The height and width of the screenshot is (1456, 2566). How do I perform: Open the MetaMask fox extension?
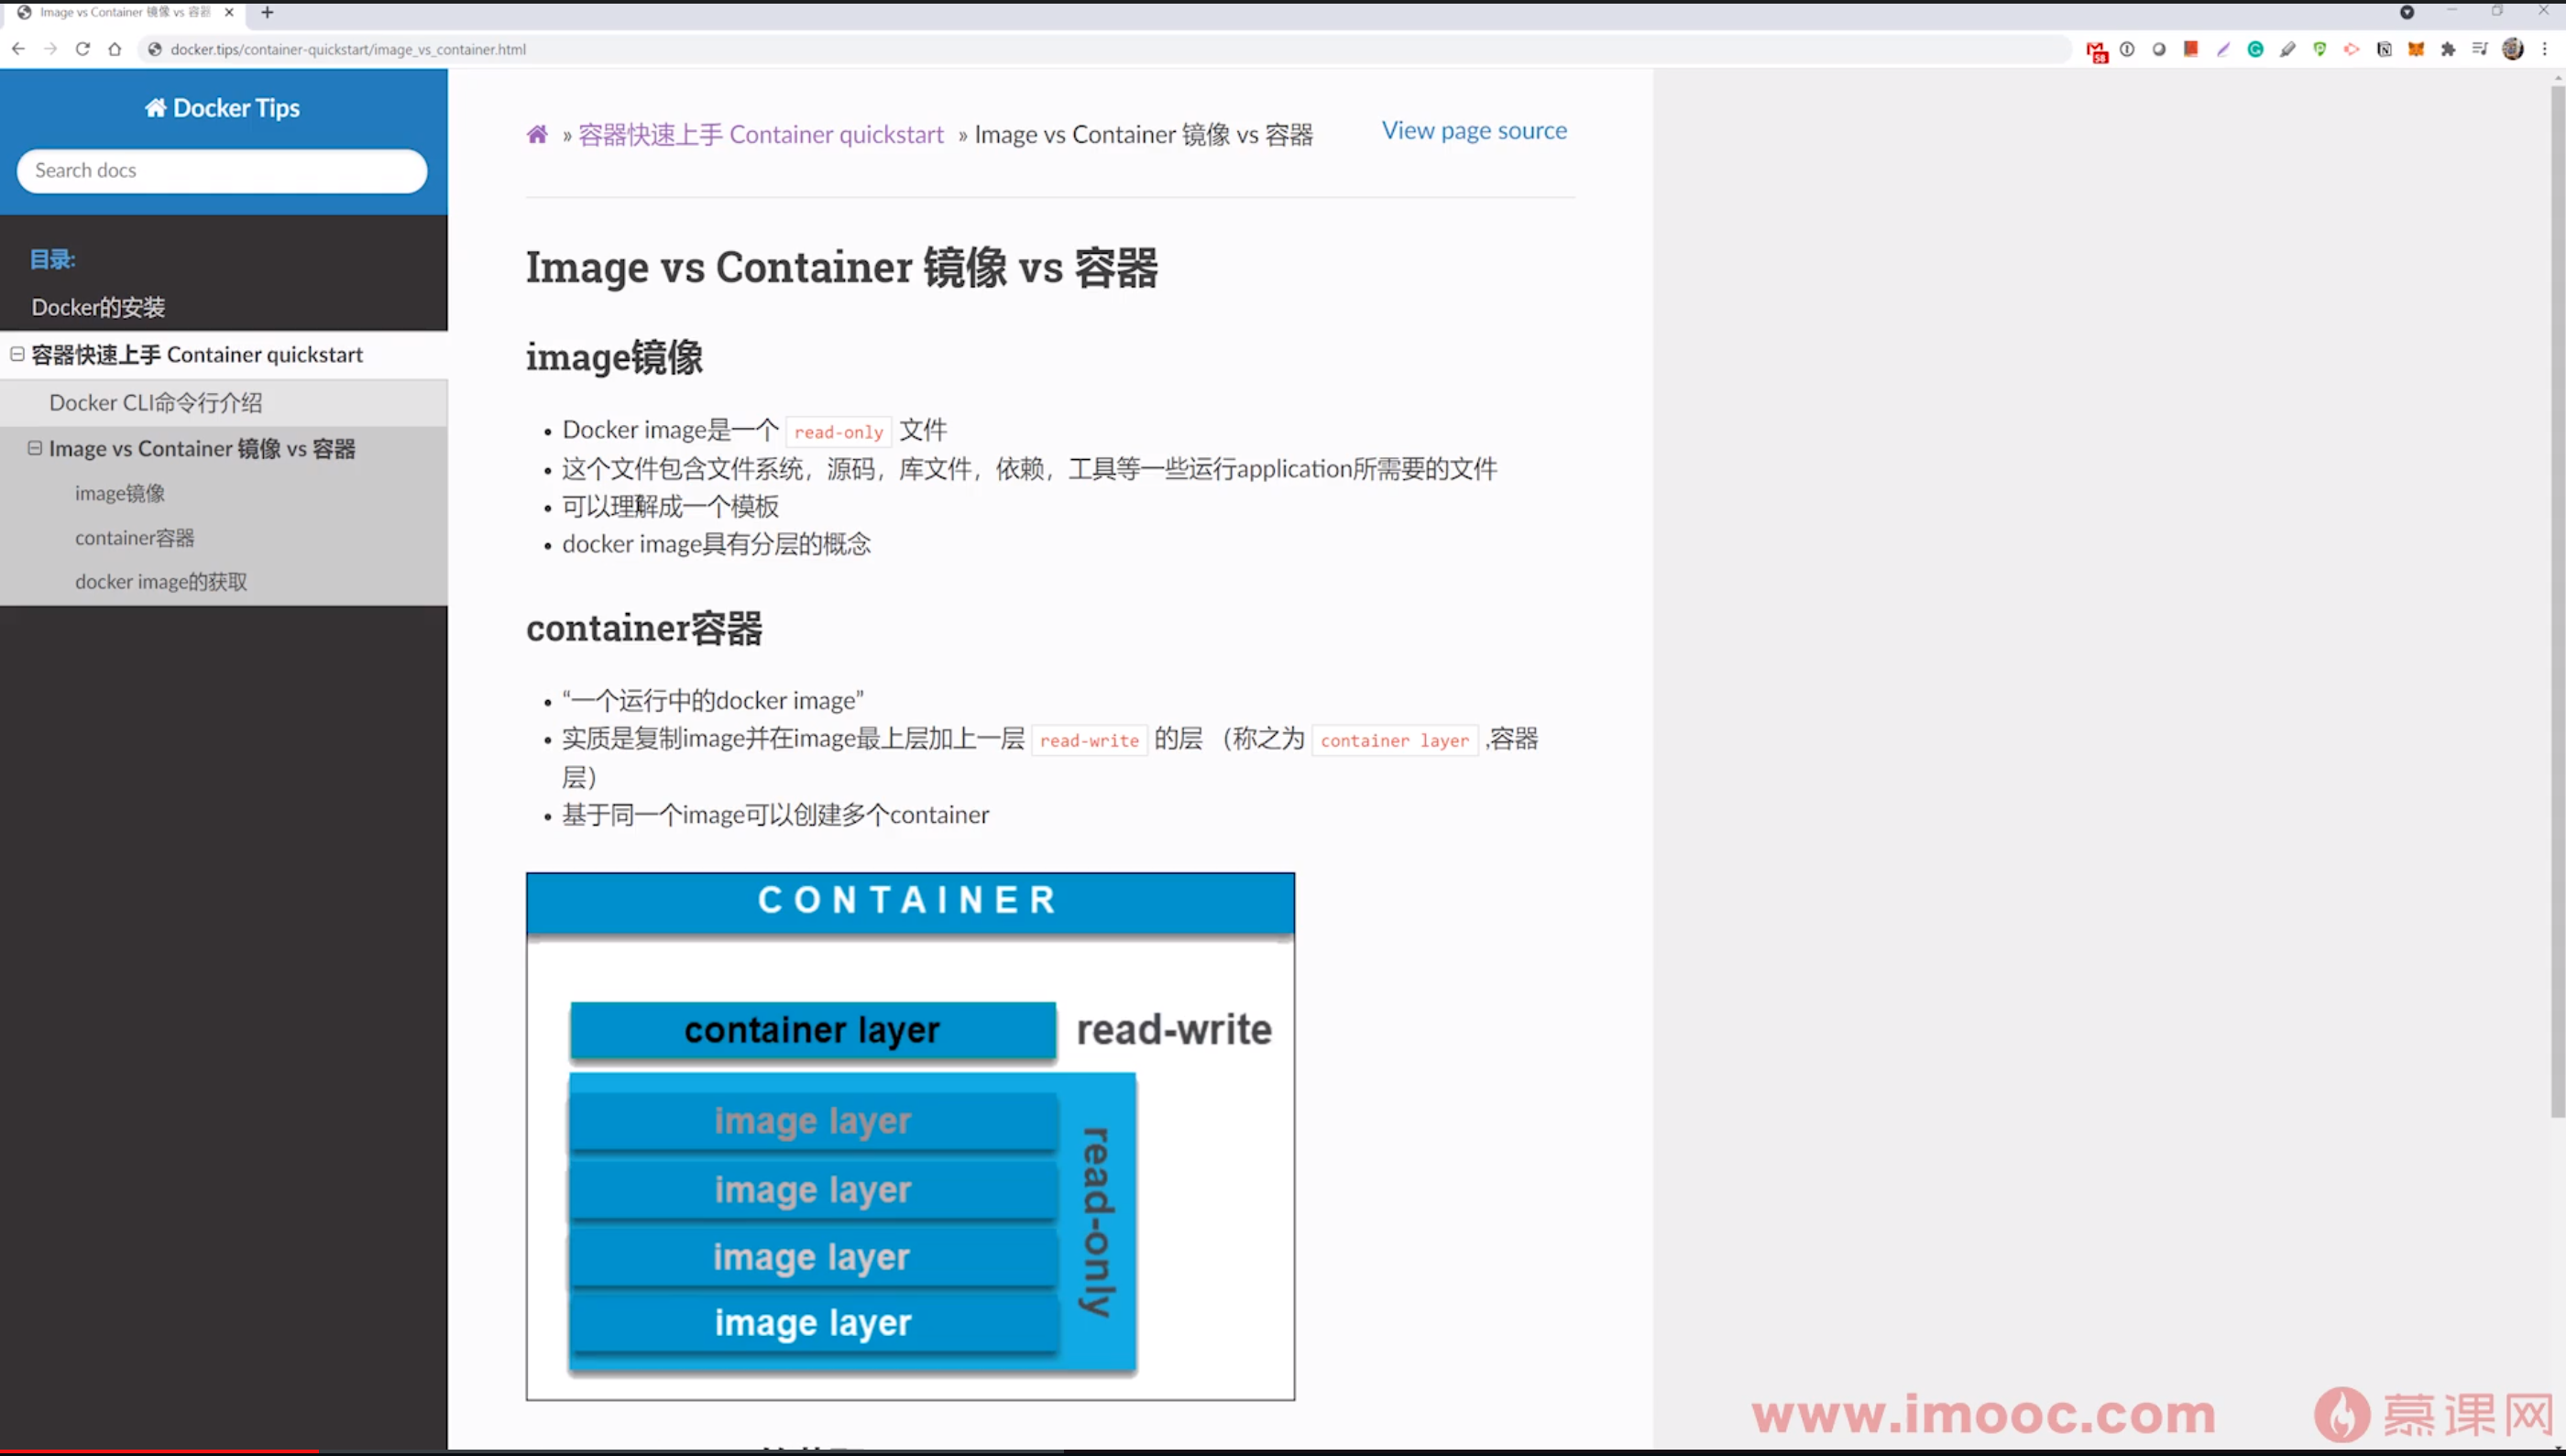pyautogui.click(x=2416, y=49)
